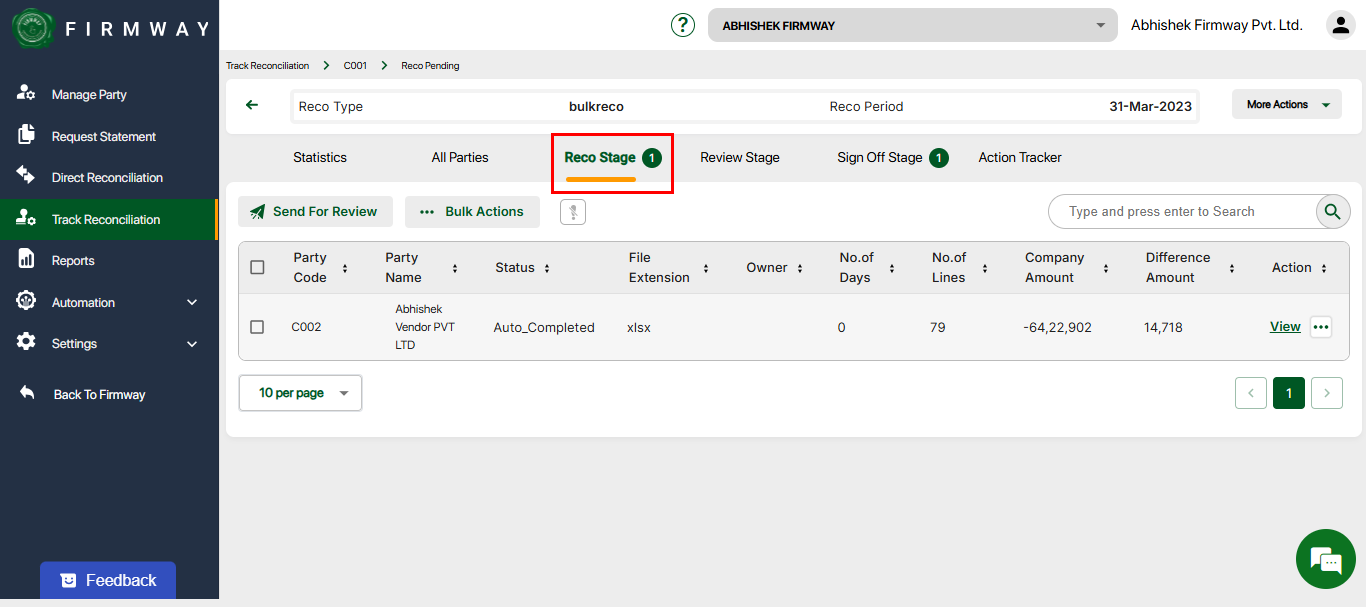
Task: Open the Sign Off Stage tab
Action: pyautogui.click(x=880, y=157)
